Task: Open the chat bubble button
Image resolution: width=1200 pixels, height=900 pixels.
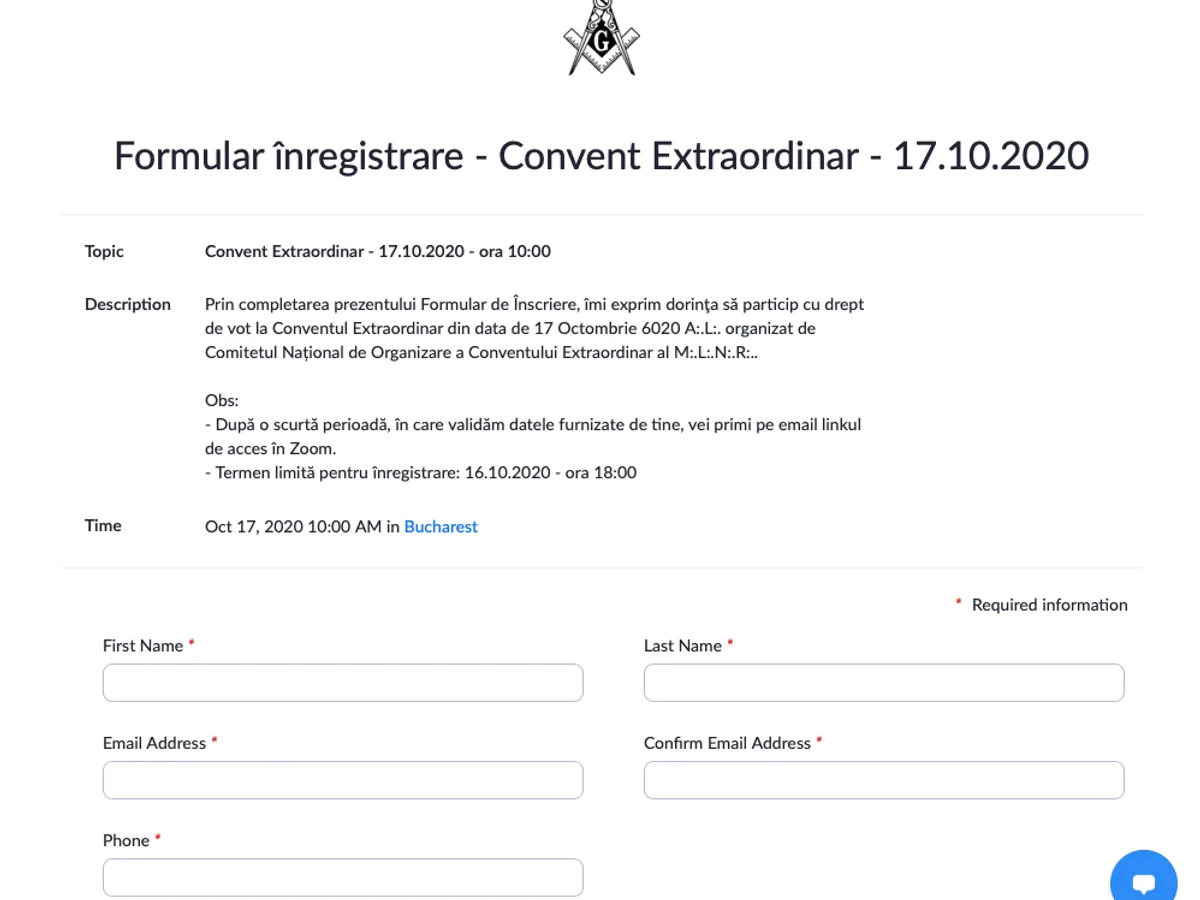Action: (1143, 880)
